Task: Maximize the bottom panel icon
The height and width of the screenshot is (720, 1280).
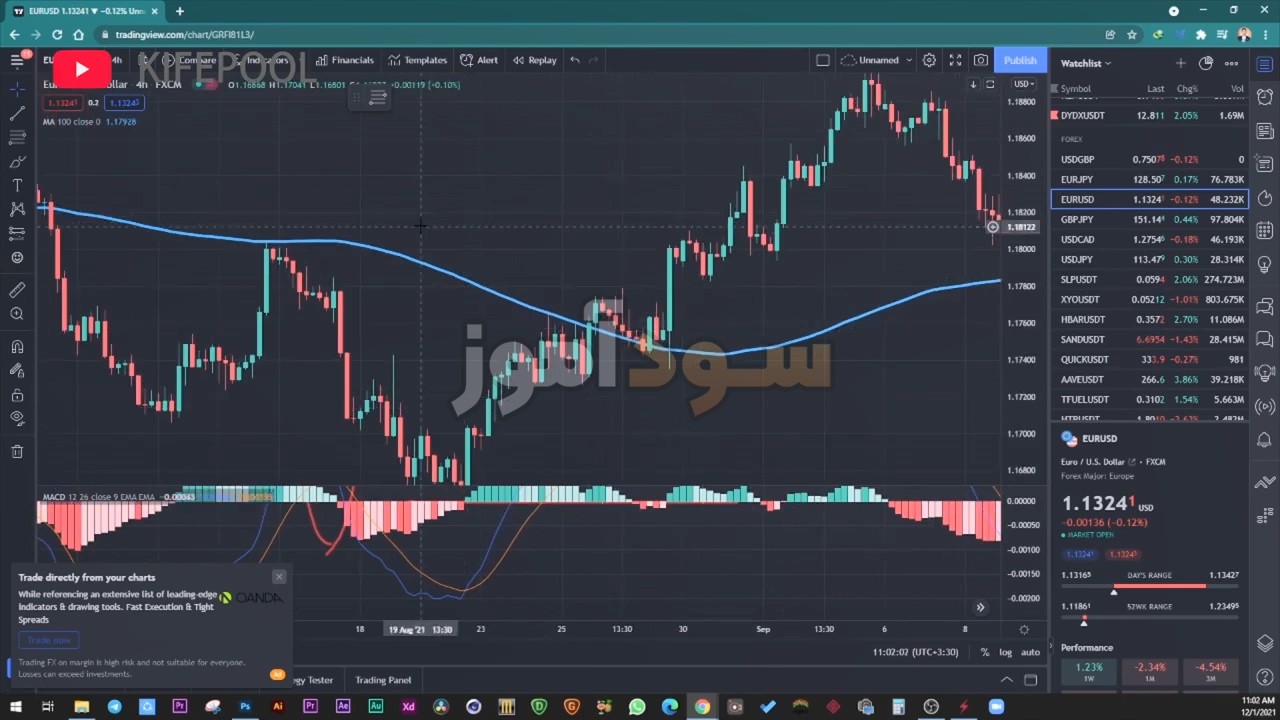Action: (1031, 680)
